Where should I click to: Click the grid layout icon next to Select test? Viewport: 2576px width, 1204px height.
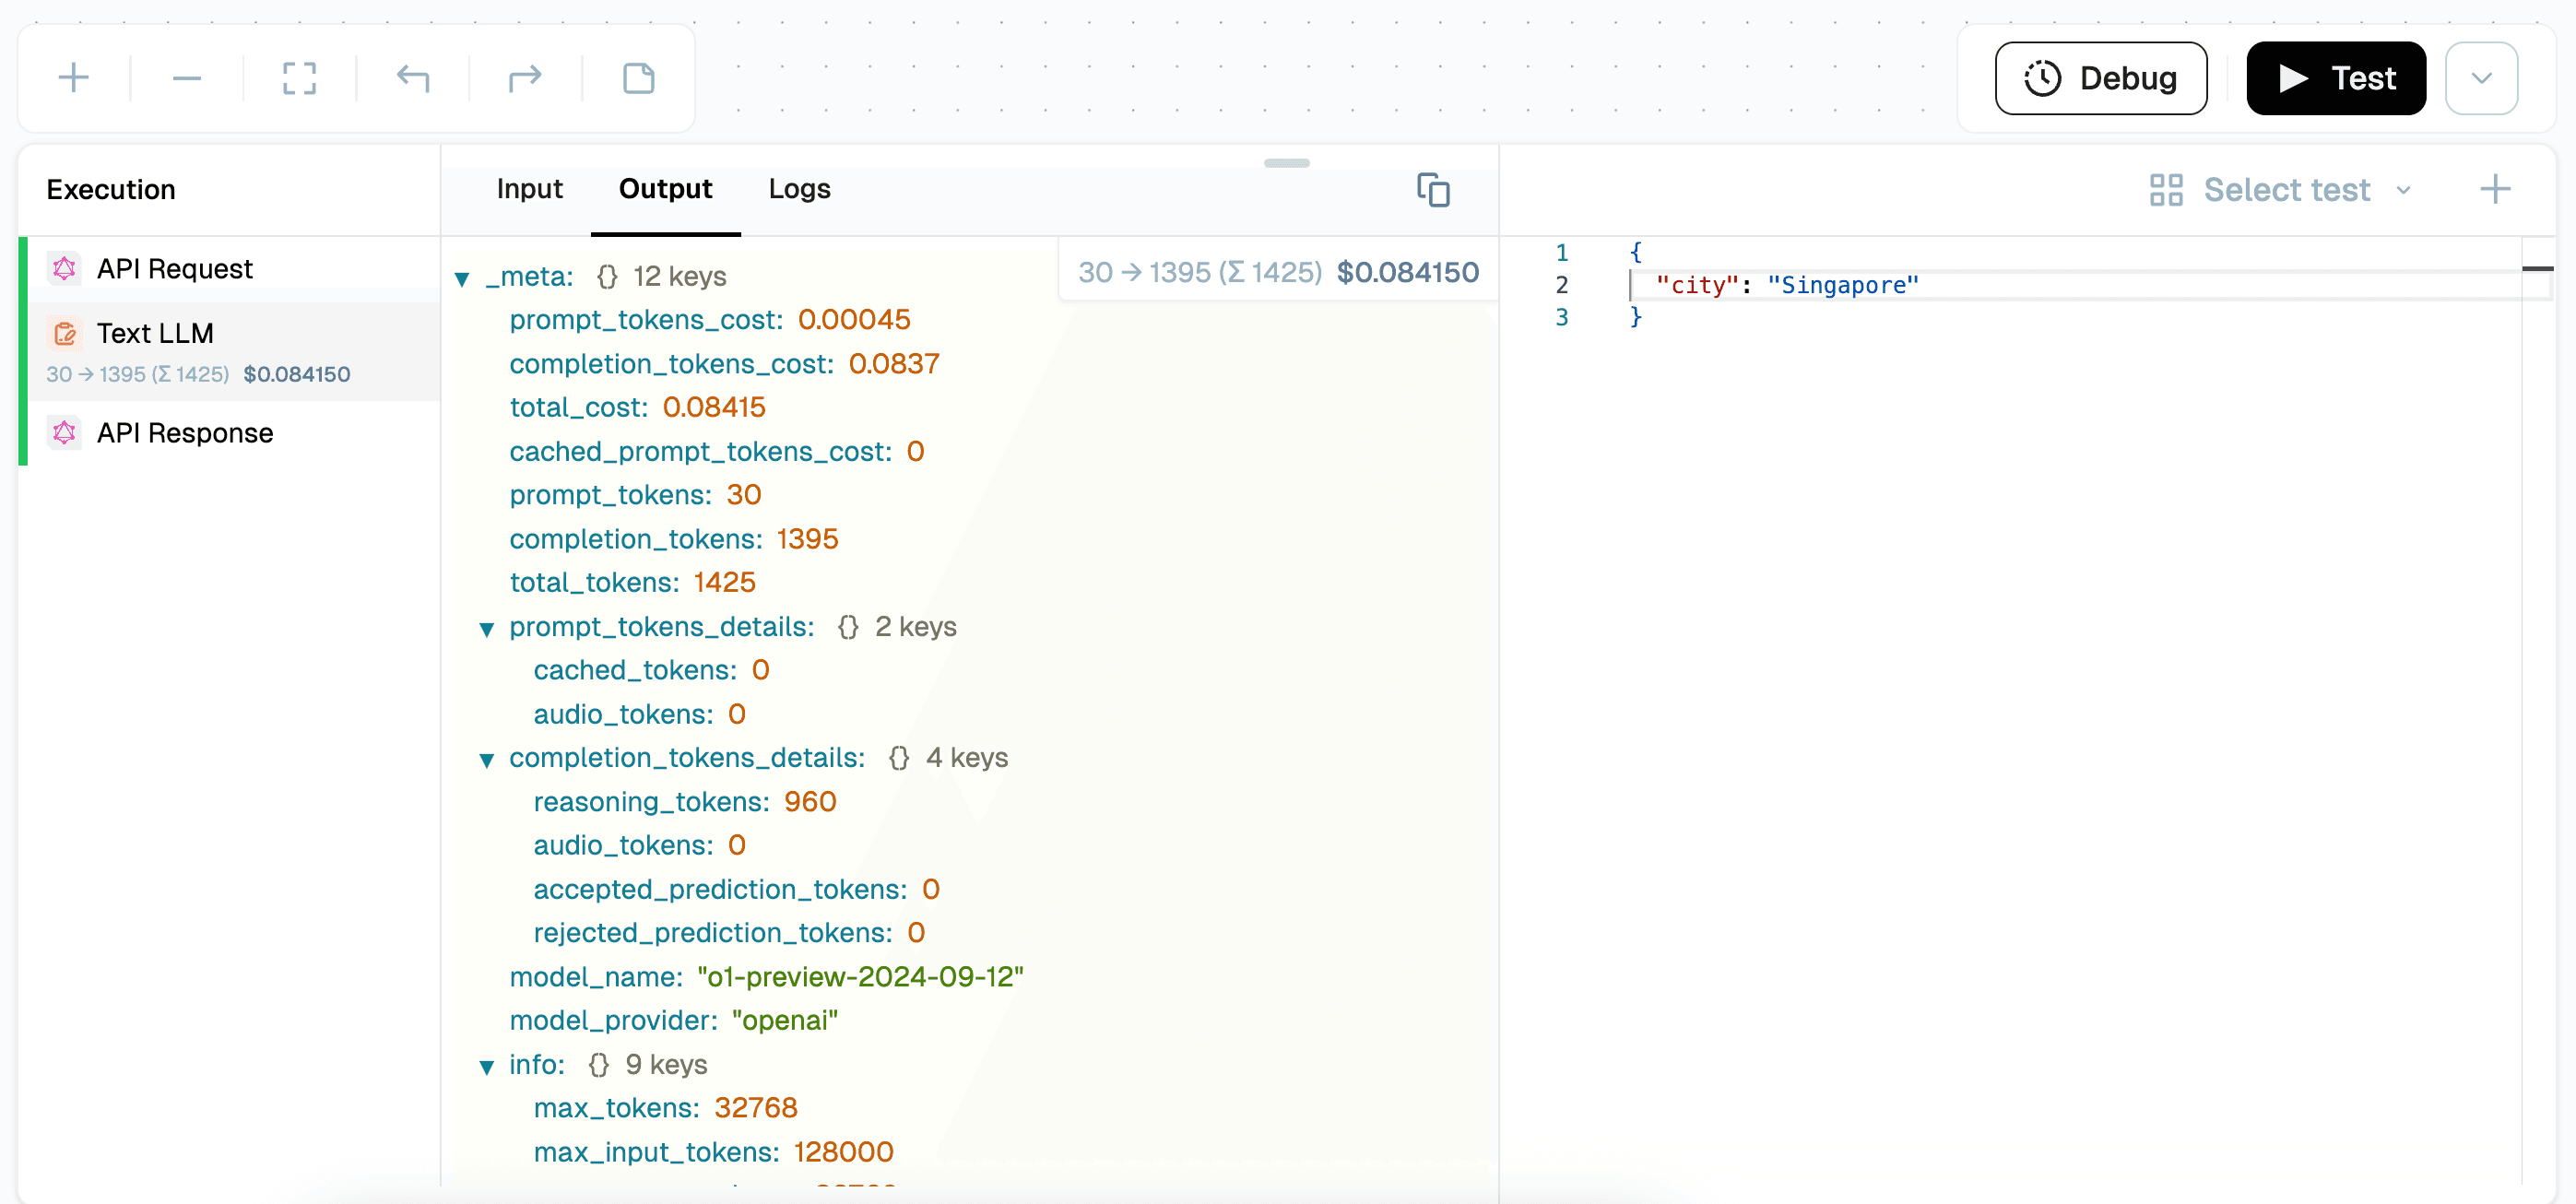(x=2166, y=189)
